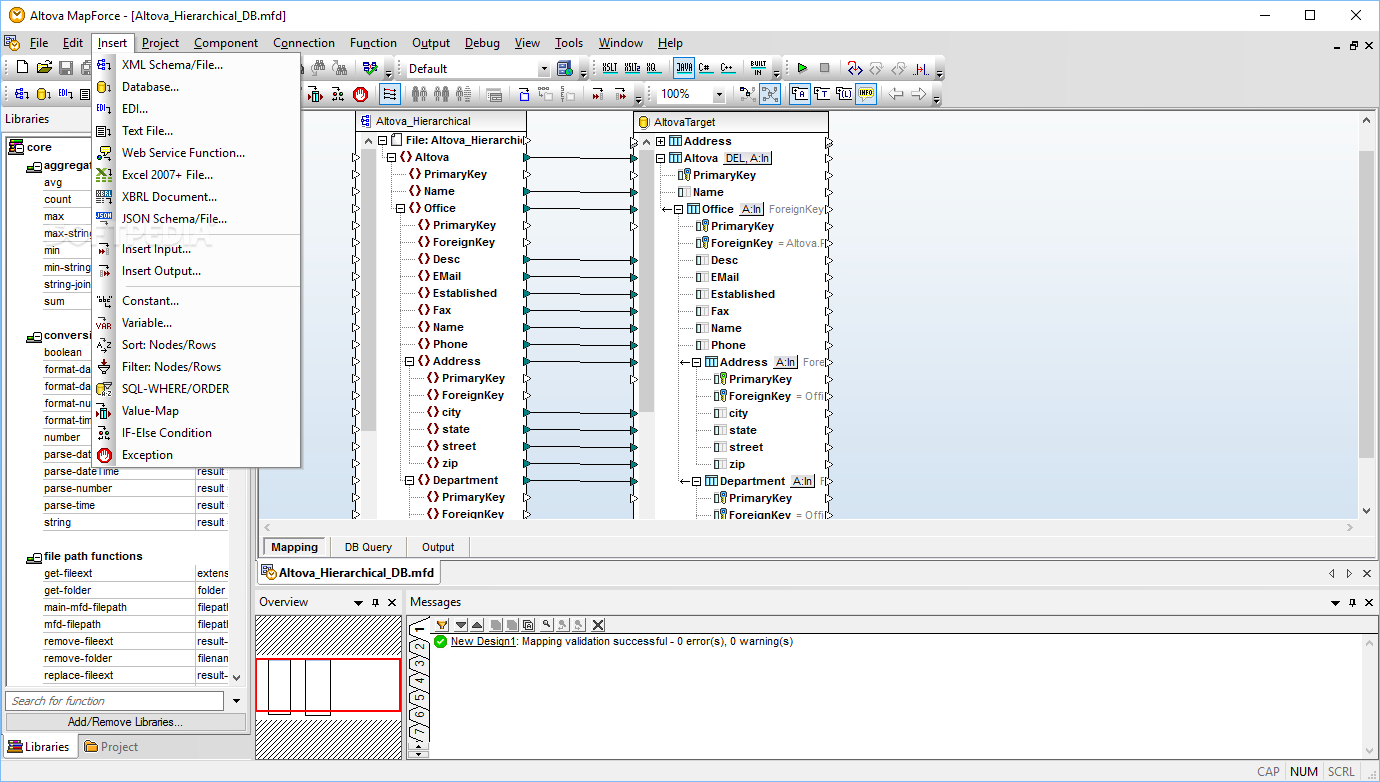The image size is (1380, 782).
Task: Click the previous message up-arrow icon
Action: [x=477, y=625]
